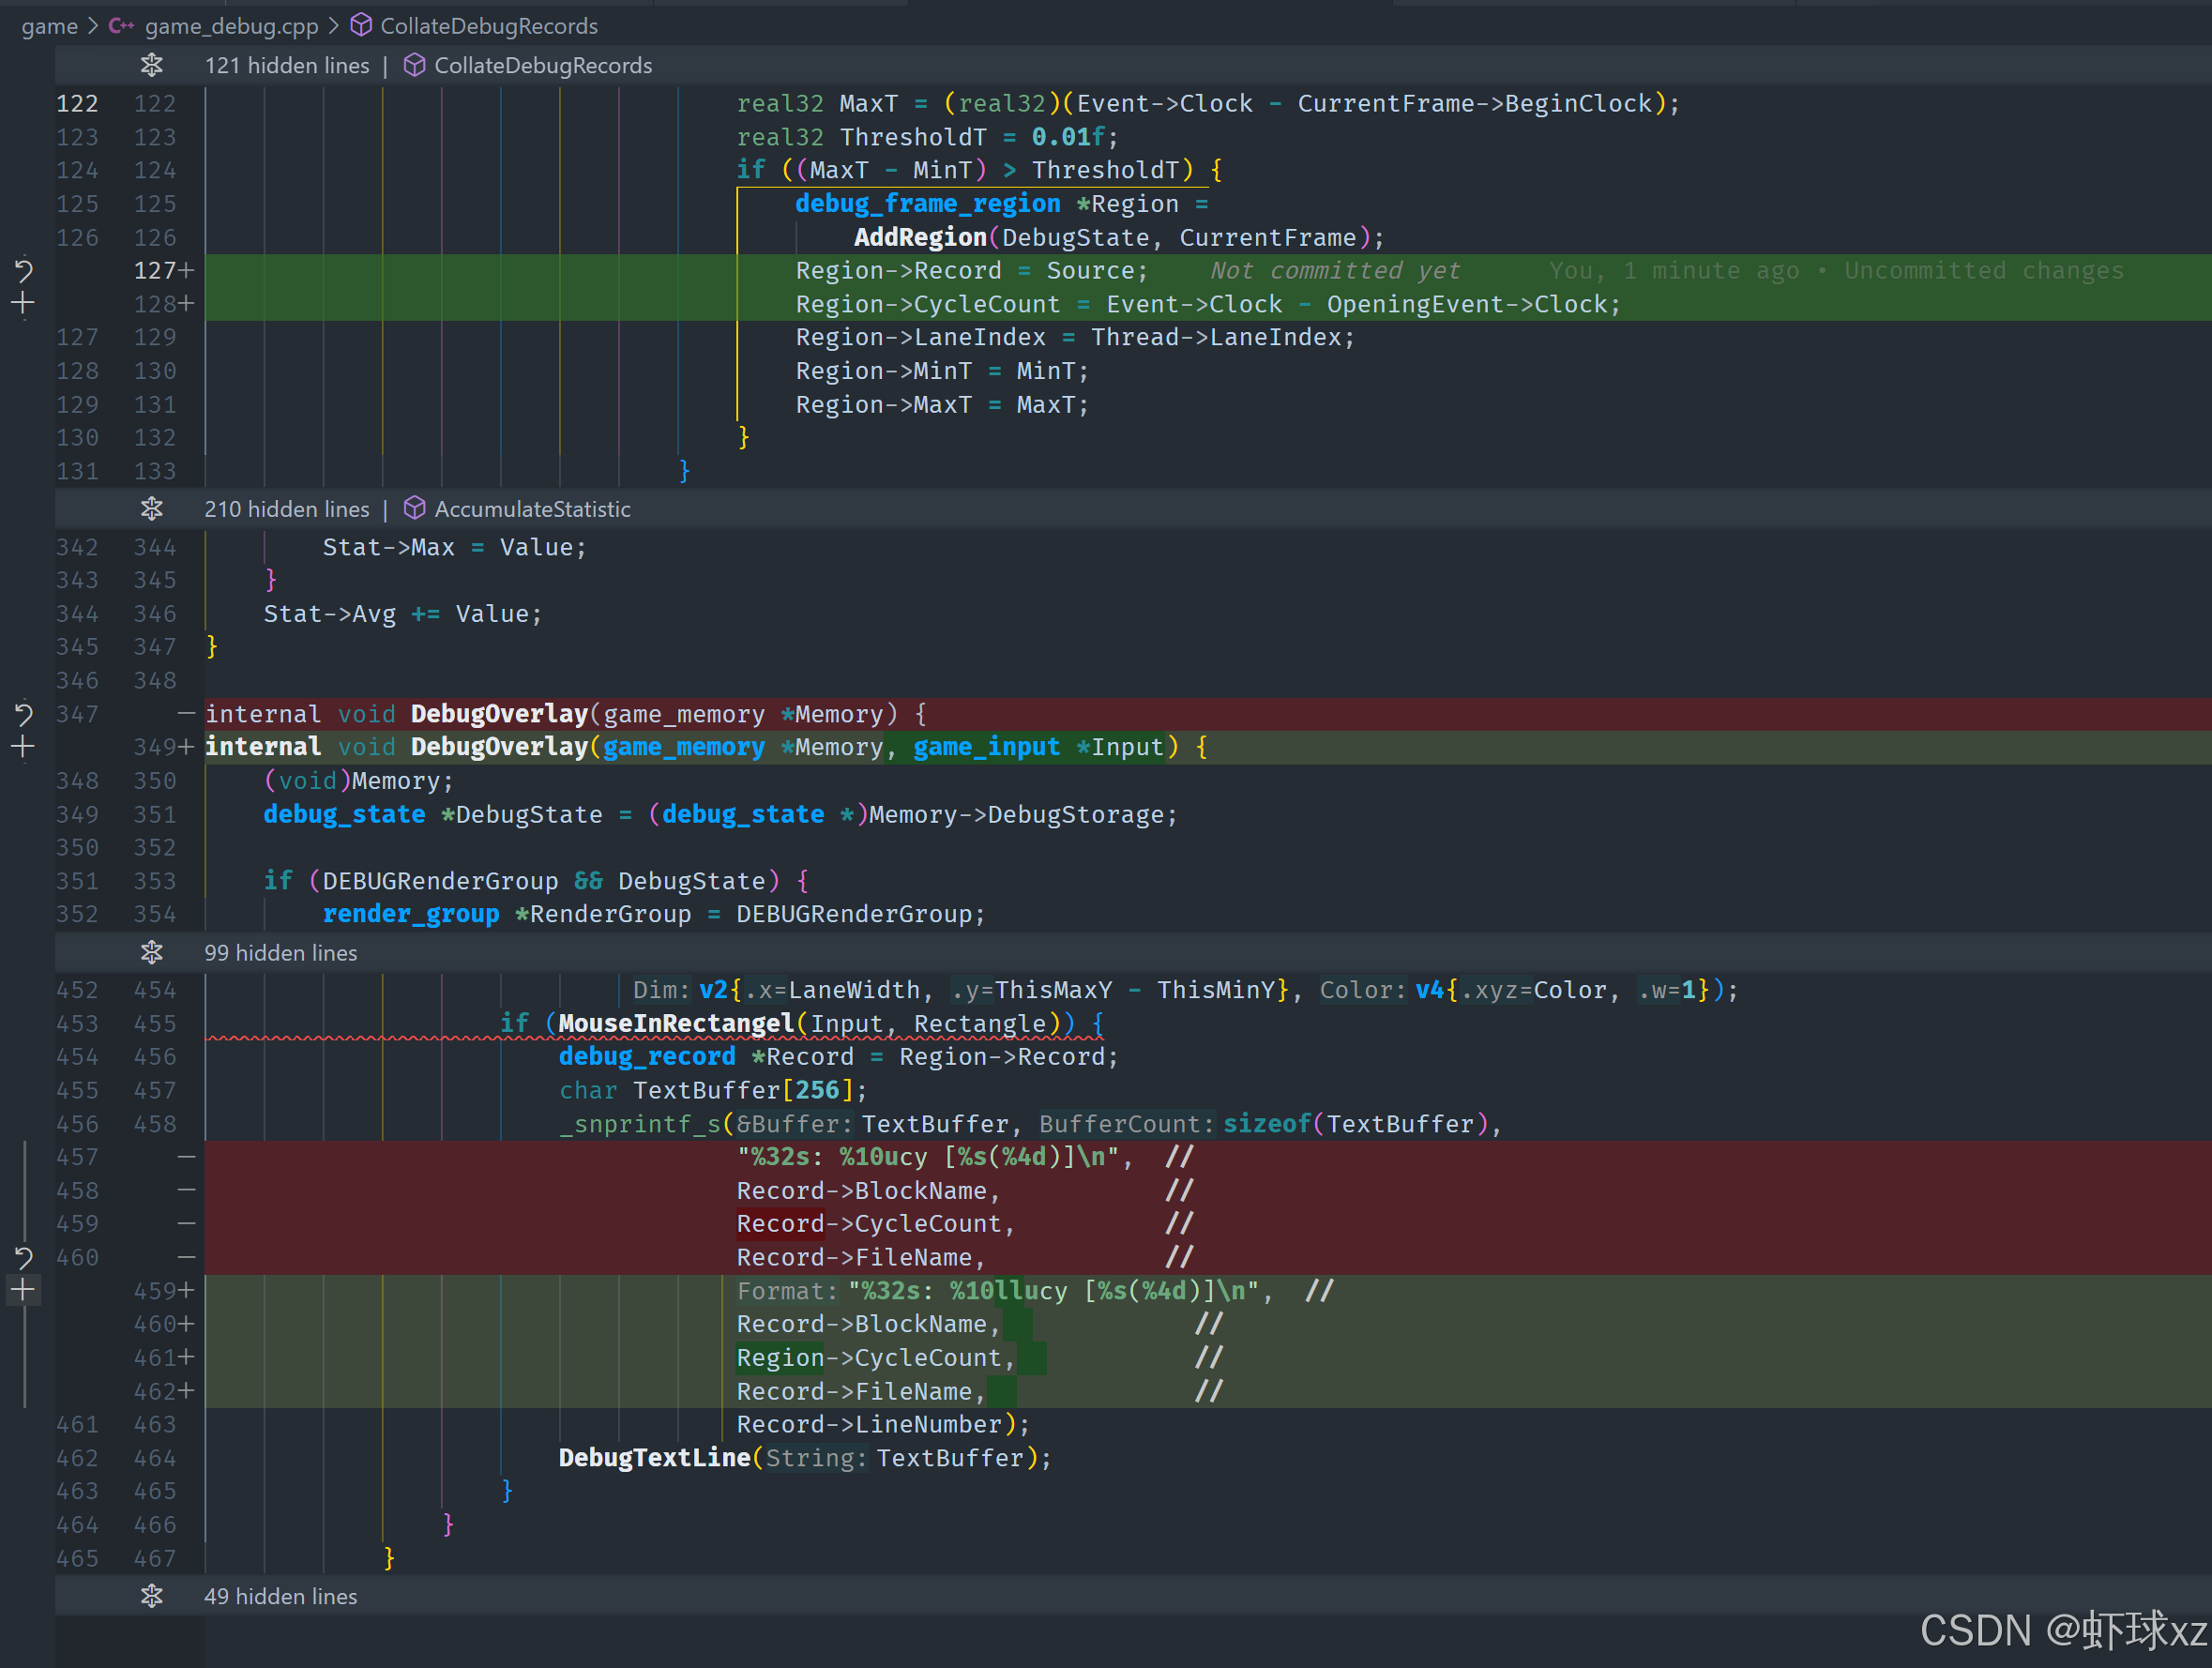Click '49 hidden lines' text
The image size is (2212, 1668).
(x=280, y=1596)
